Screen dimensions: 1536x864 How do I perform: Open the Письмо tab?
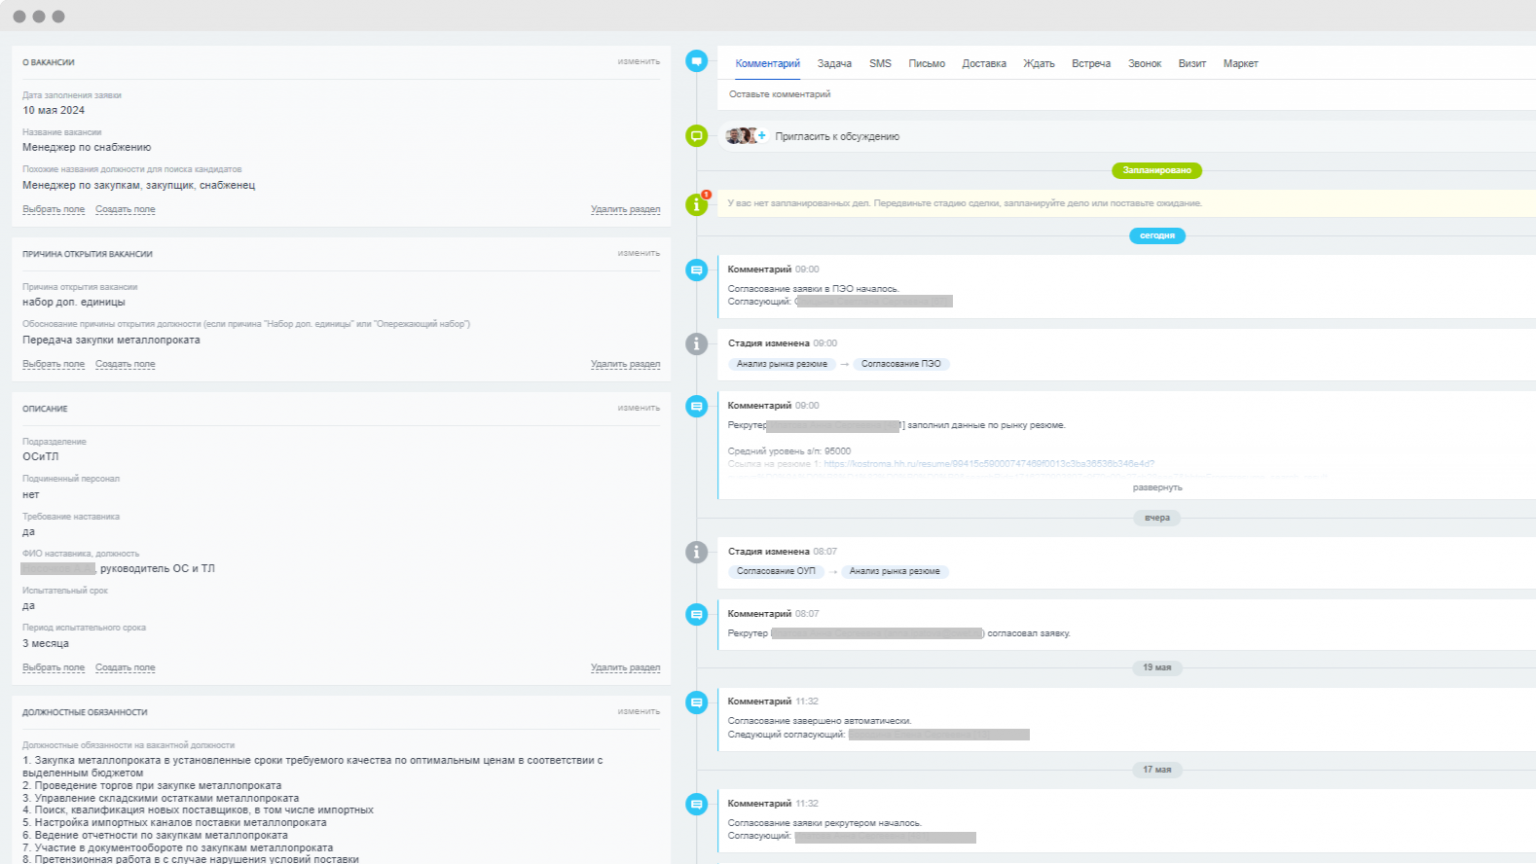click(926, 63)
